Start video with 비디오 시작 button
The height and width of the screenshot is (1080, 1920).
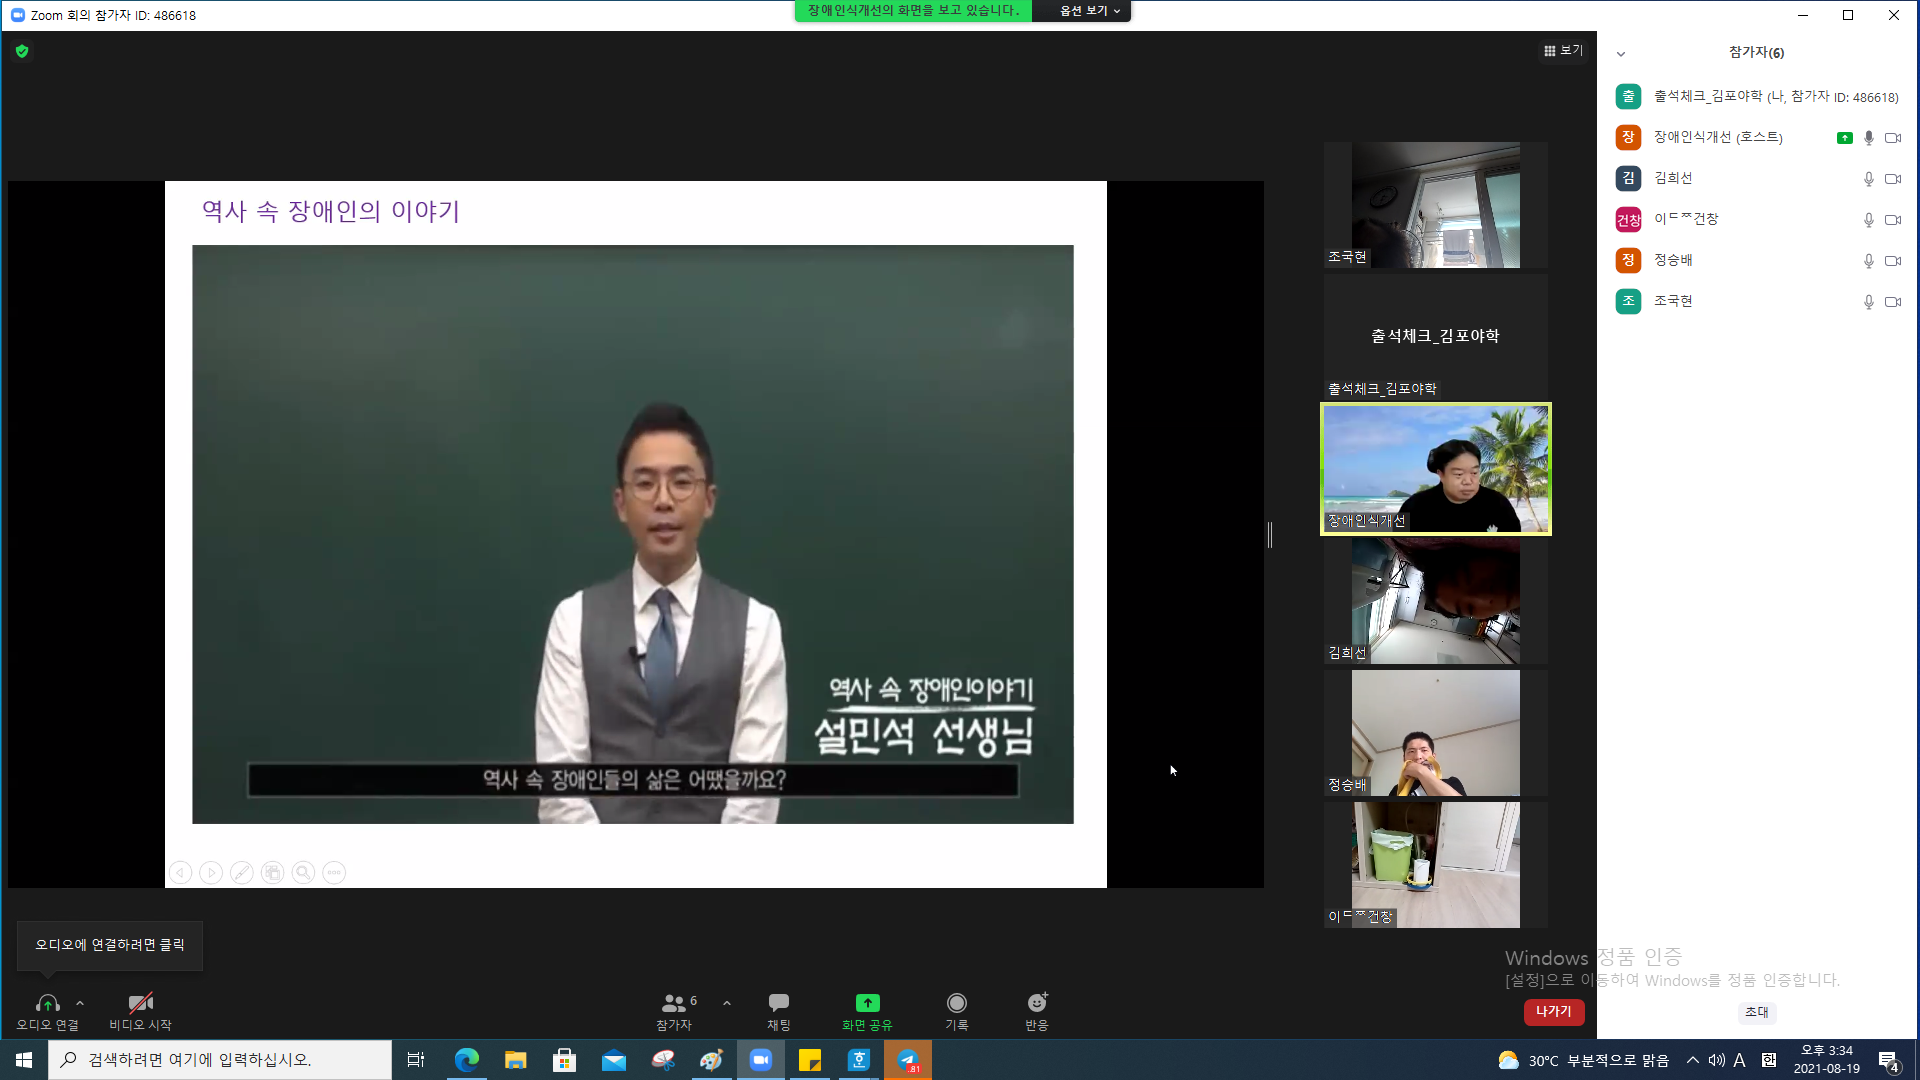140,1011
